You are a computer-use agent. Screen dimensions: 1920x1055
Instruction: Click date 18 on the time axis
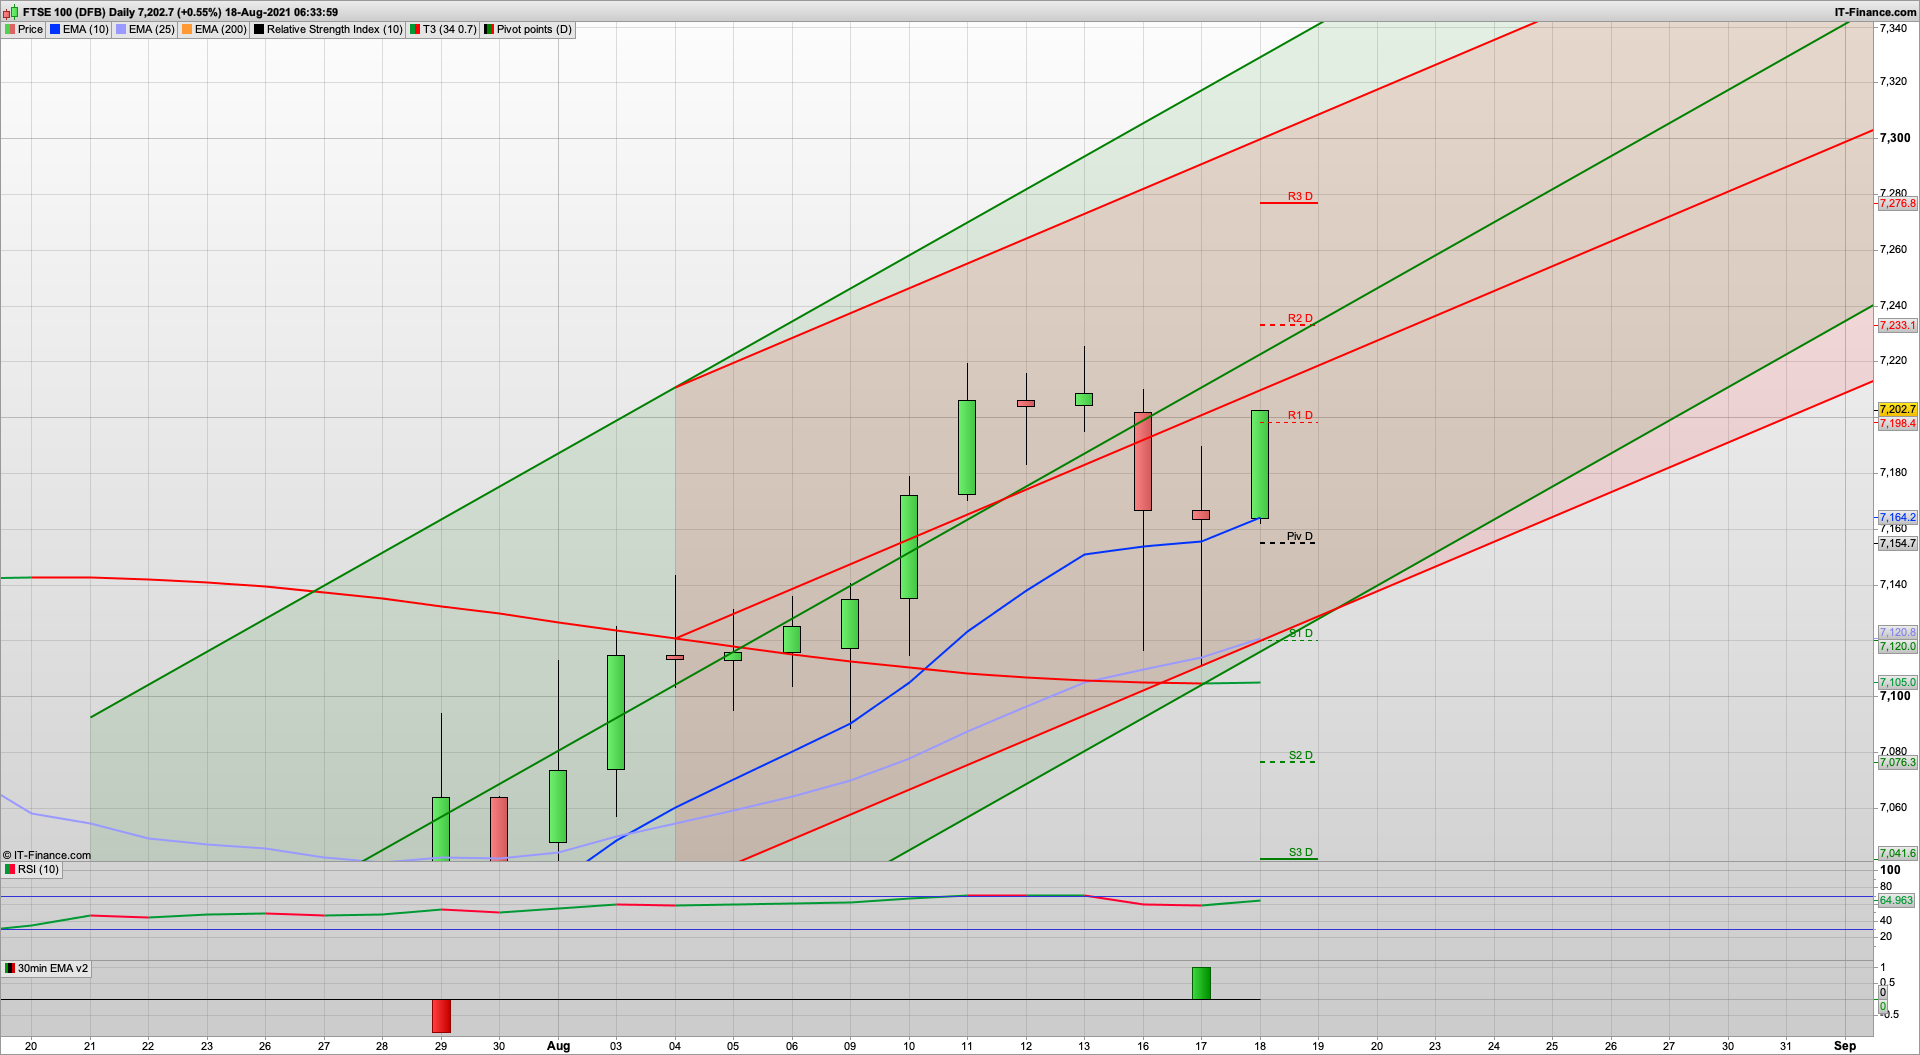1260,1046
